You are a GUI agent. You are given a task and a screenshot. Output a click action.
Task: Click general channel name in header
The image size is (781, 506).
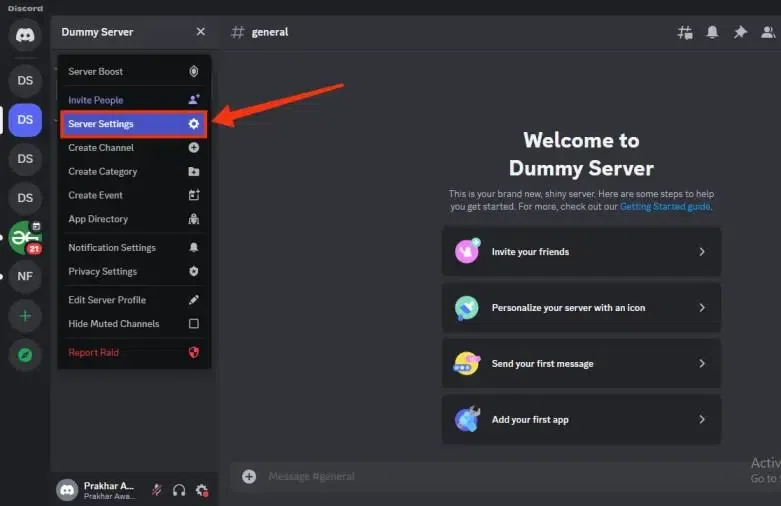click(x=269, y=32)
